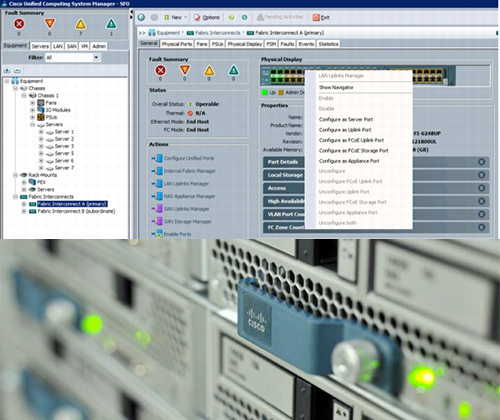This screenshot has height=420, width=500.
Task: Click critical fault icon in General pane
Action: tap(160, 70)
